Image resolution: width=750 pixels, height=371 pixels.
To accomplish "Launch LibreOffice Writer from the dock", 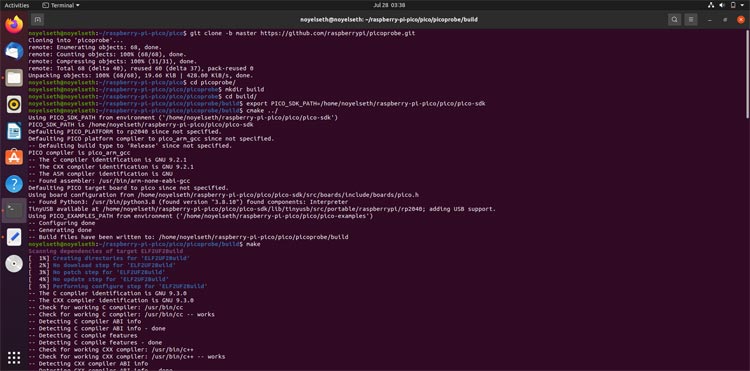I will tap(14, 131).
